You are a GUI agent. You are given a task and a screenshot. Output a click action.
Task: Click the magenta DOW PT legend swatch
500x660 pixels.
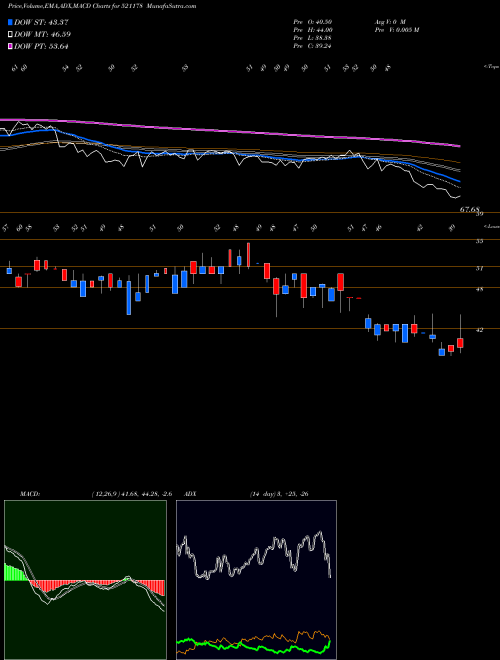point(10,46)
